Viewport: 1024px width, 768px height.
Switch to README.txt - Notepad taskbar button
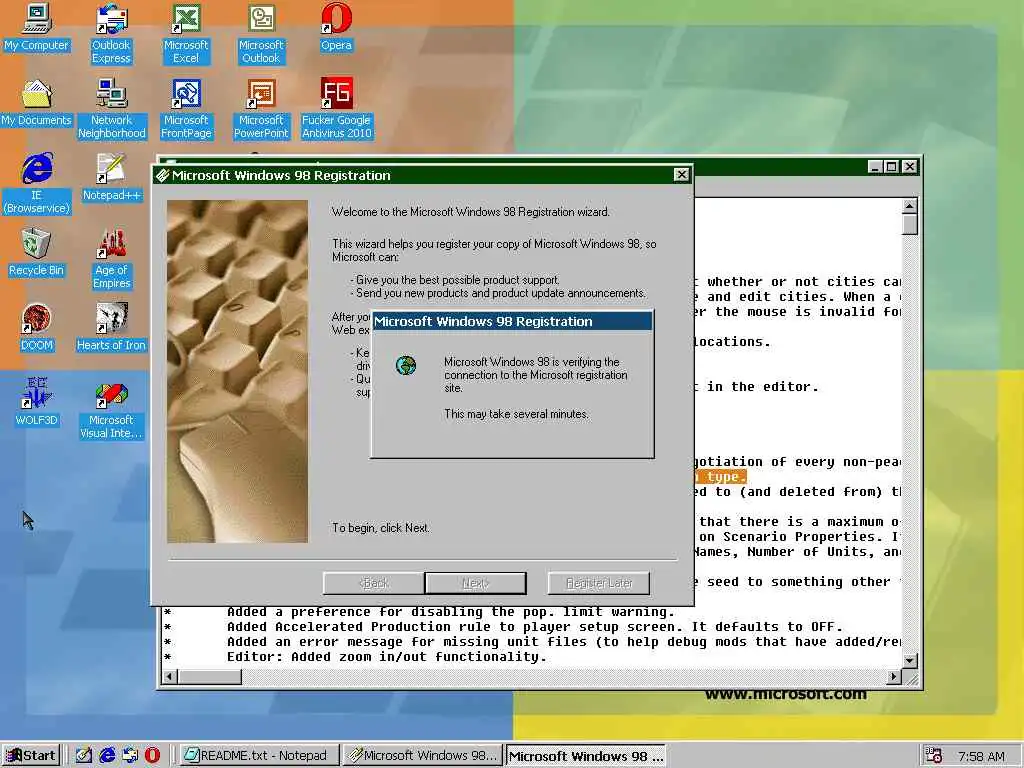pyautogui.click(x=259, y=756)
